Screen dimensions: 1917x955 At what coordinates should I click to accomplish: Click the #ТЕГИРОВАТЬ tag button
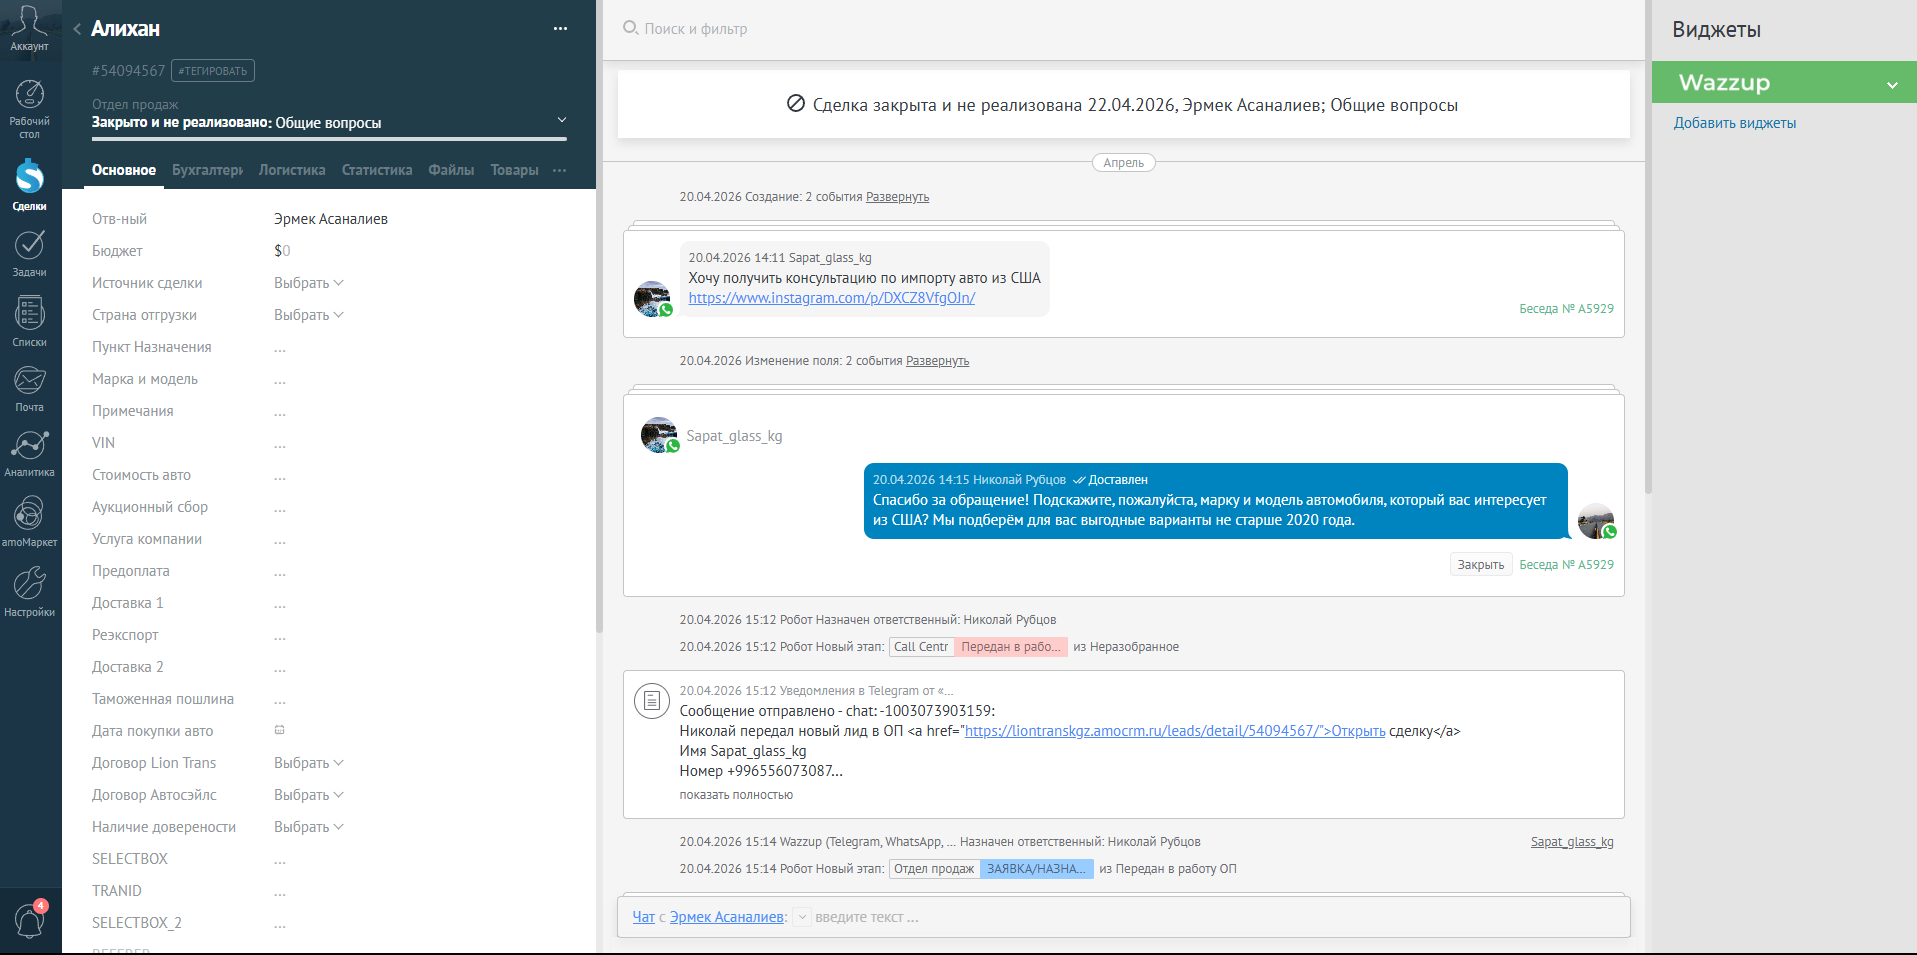coord(213,71)
